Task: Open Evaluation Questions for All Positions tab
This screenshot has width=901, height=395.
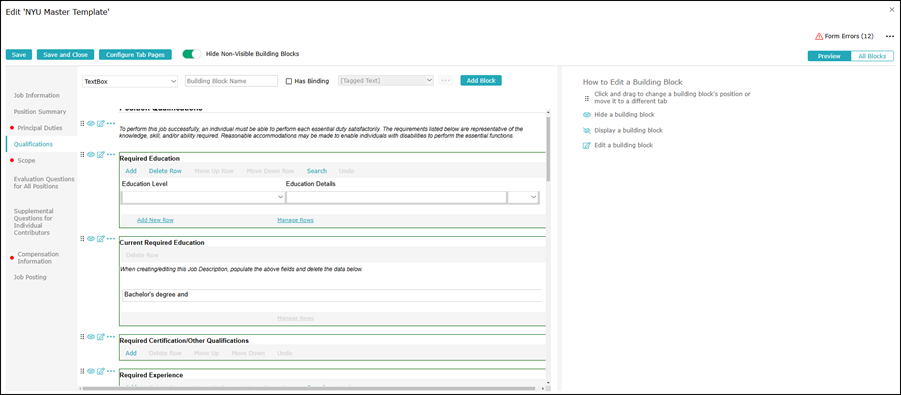Action: 44,183
